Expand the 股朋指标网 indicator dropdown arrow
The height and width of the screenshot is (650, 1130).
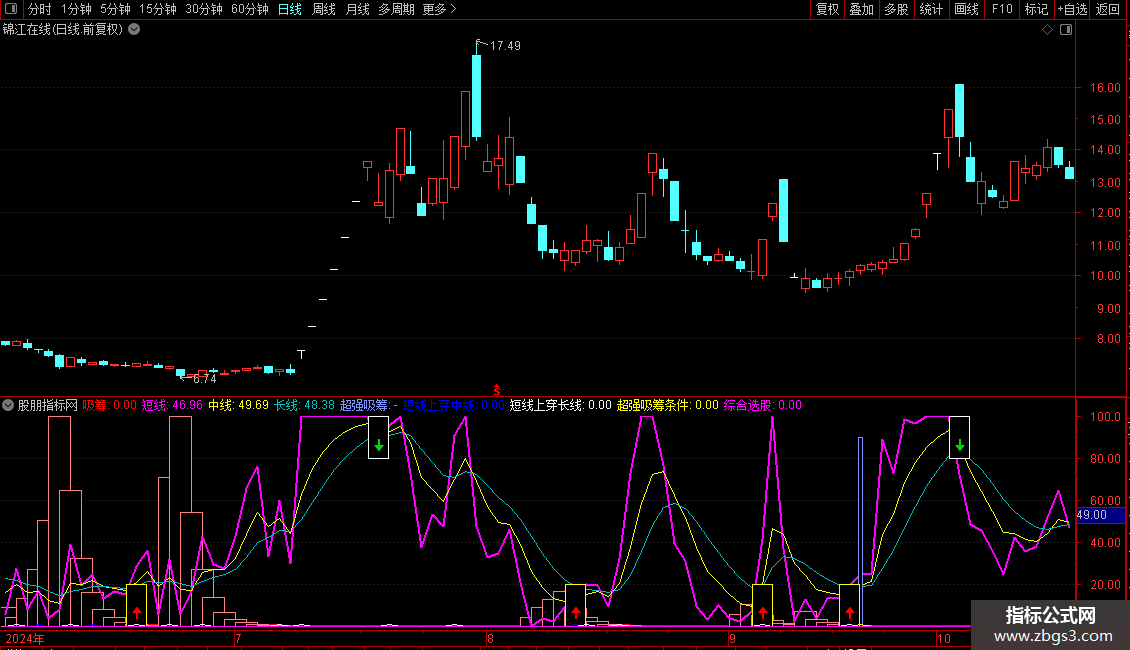click(9, 406)
